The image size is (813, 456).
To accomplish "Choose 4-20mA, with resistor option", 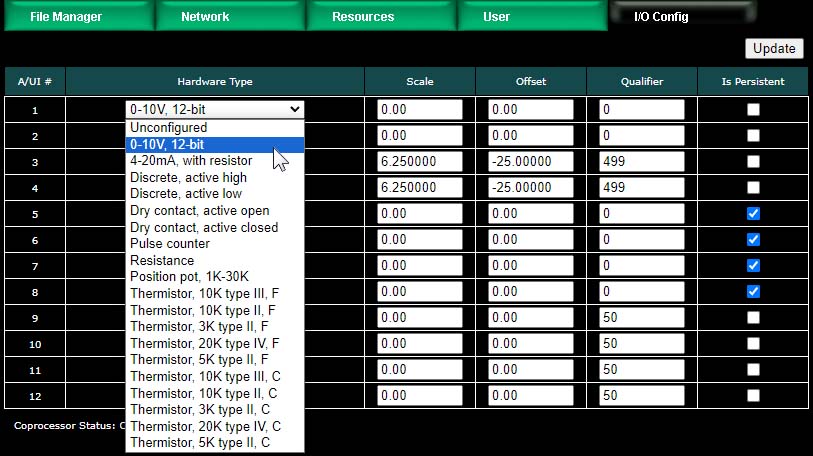I will pos(191,161).
